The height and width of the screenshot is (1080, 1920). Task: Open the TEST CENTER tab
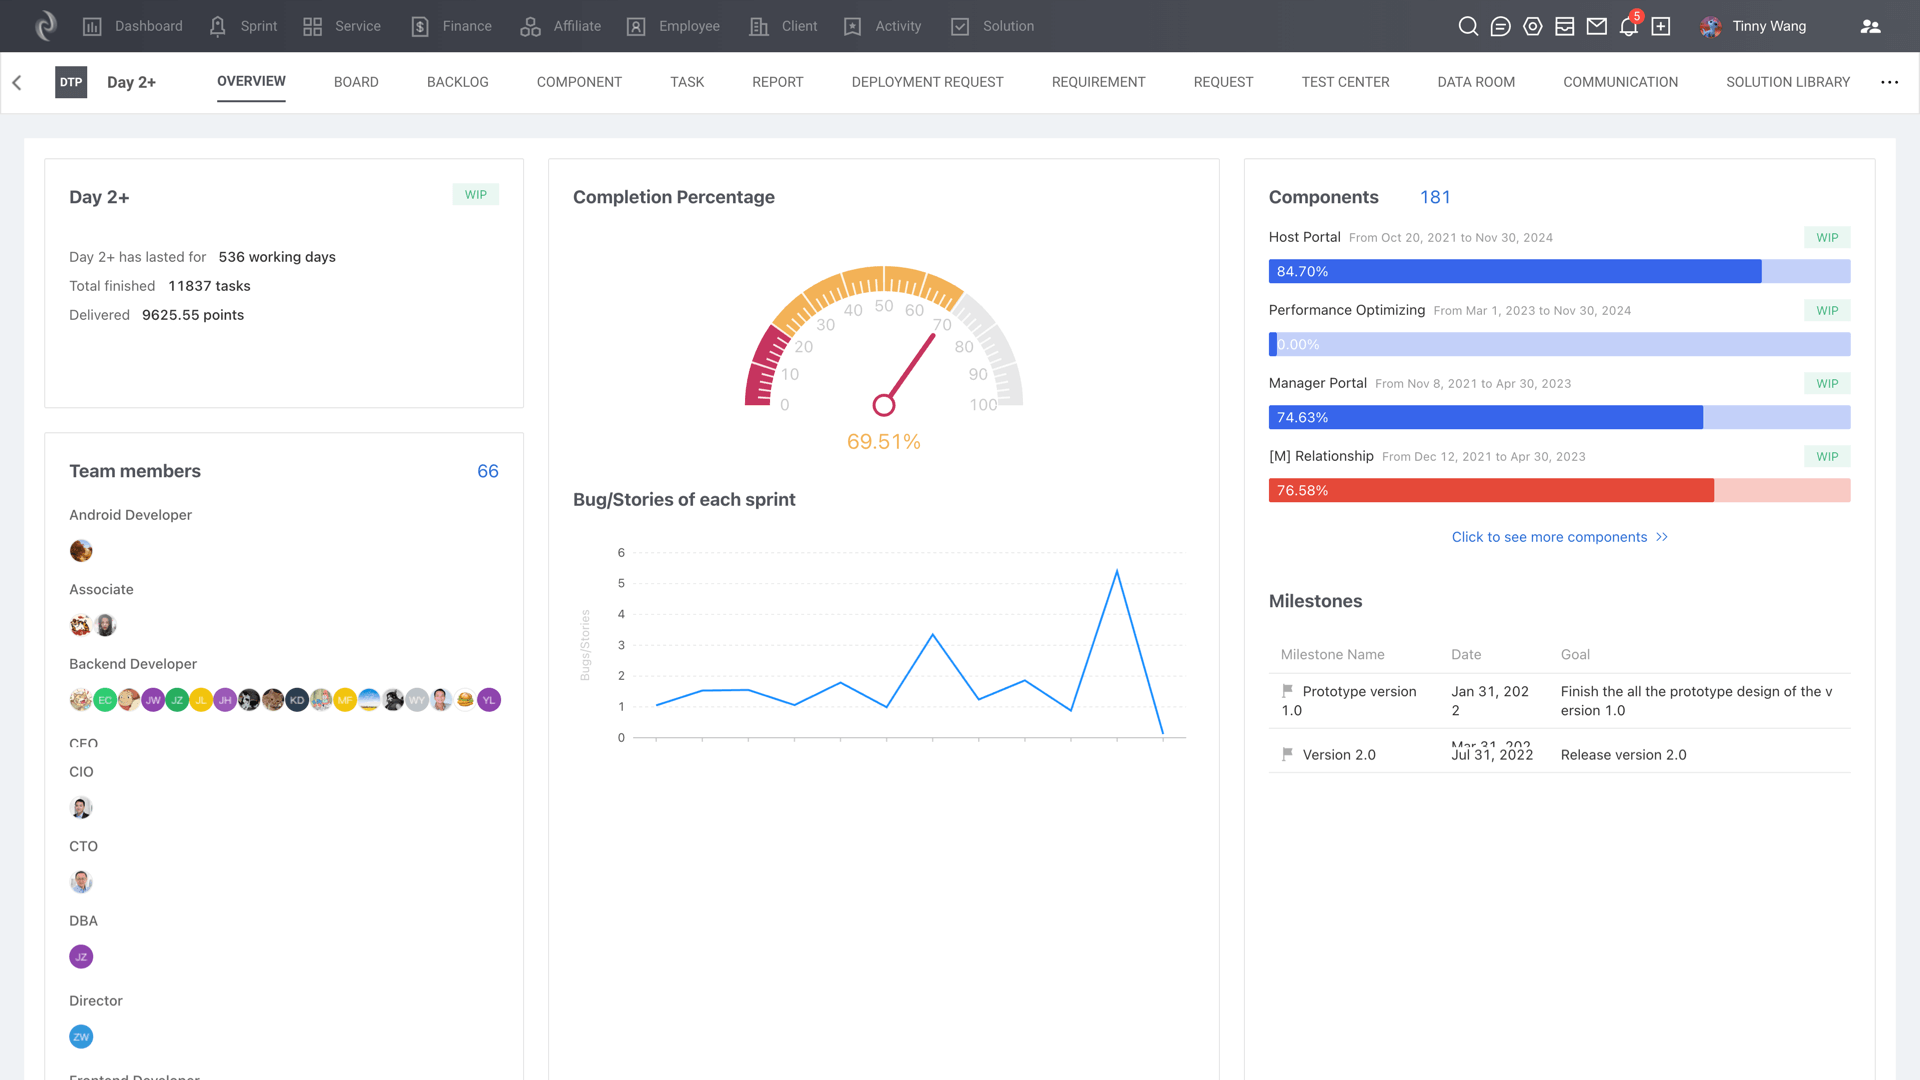[1345, 82]
